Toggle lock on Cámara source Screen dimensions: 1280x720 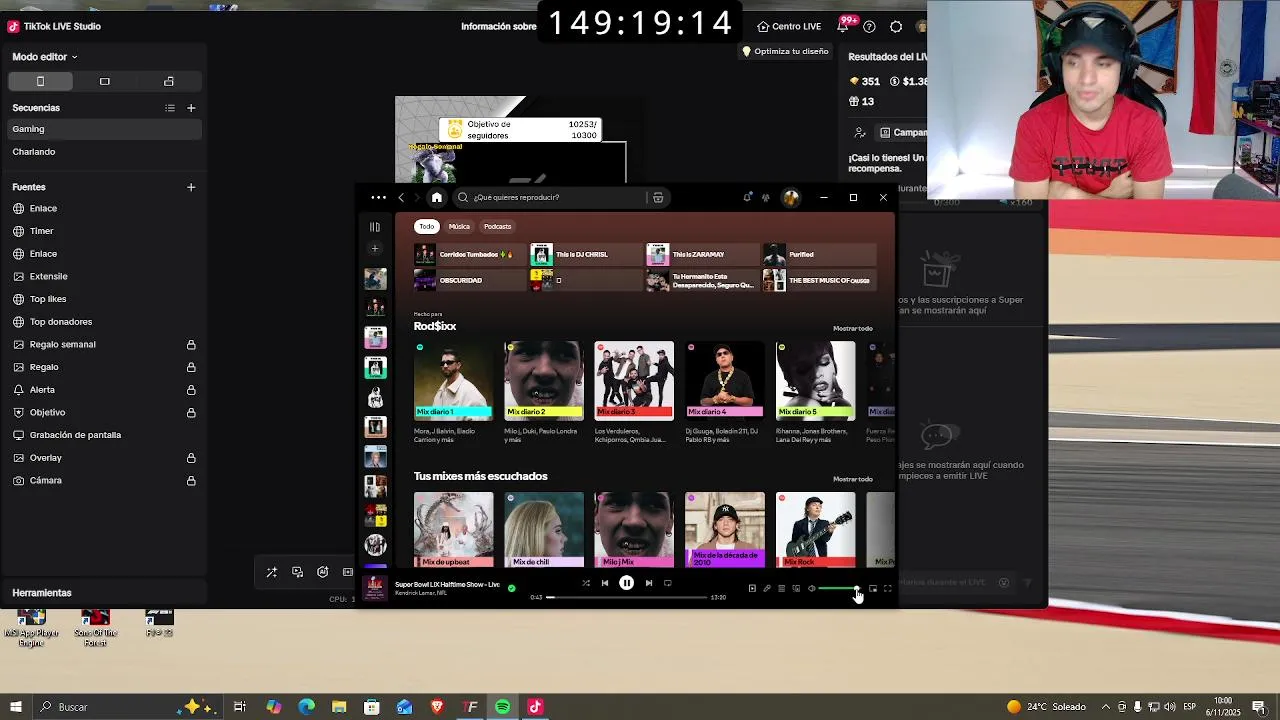191,481
